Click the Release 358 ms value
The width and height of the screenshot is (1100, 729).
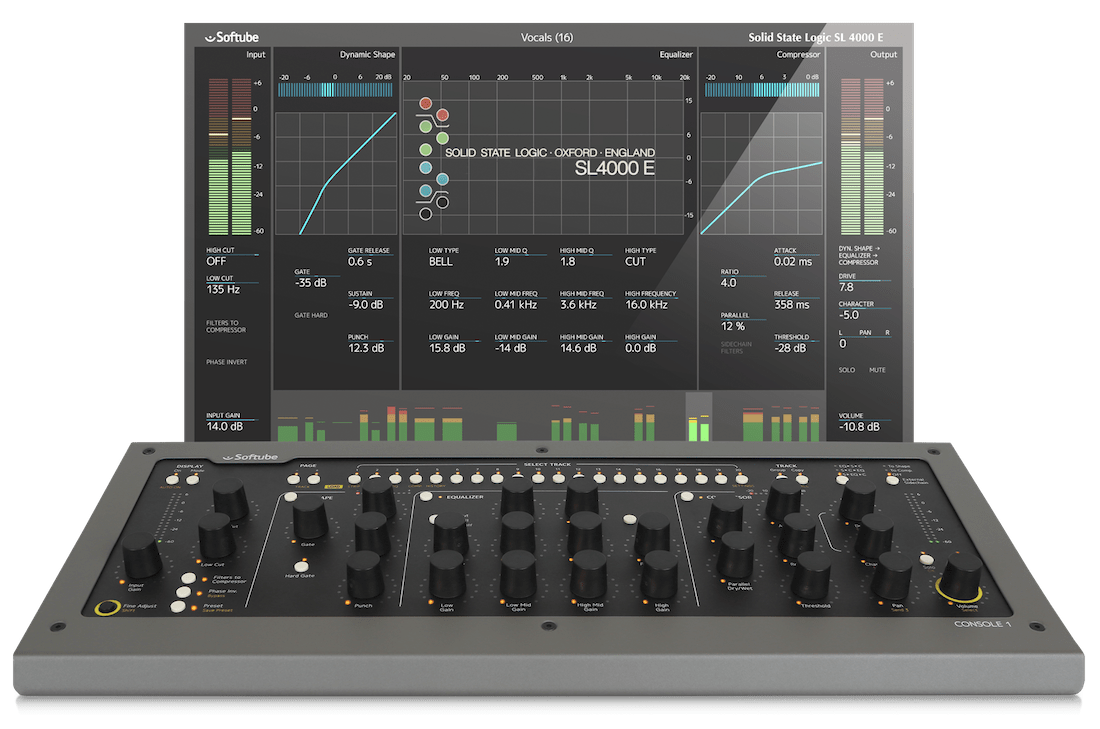[791, 305]
